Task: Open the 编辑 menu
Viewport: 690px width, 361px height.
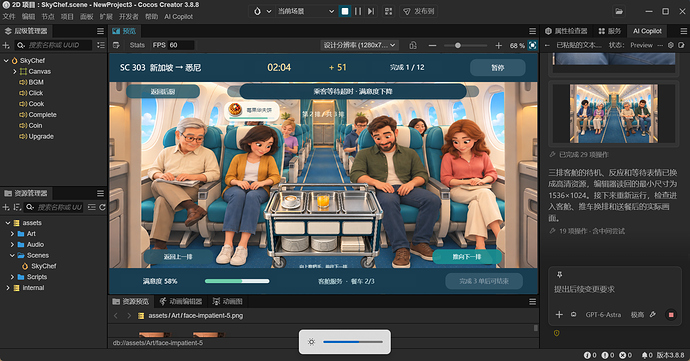Action: pos(28,17)
